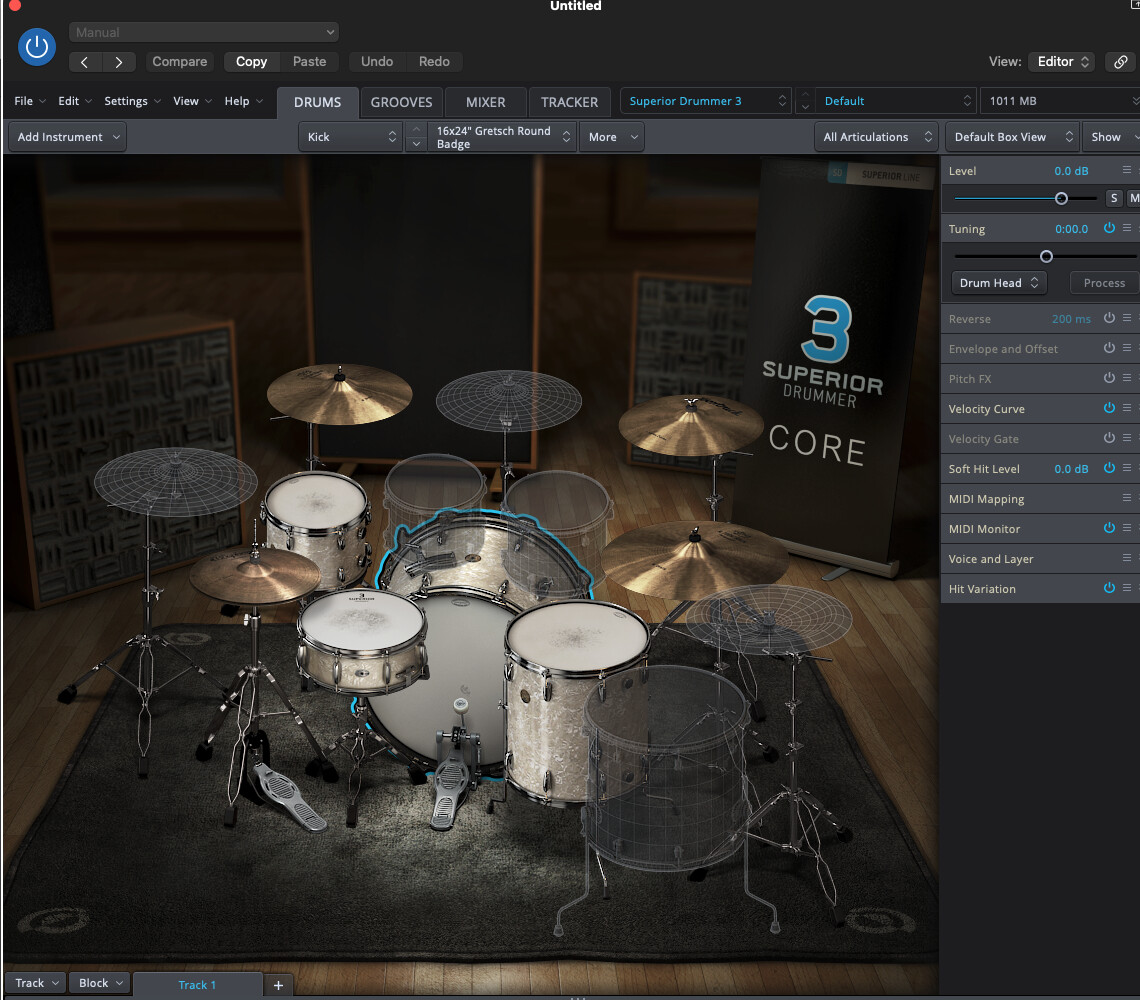The image size is (1140, 1000).
Task: Open the Reverse section menu icon
Action: [x=1126, y=318]
